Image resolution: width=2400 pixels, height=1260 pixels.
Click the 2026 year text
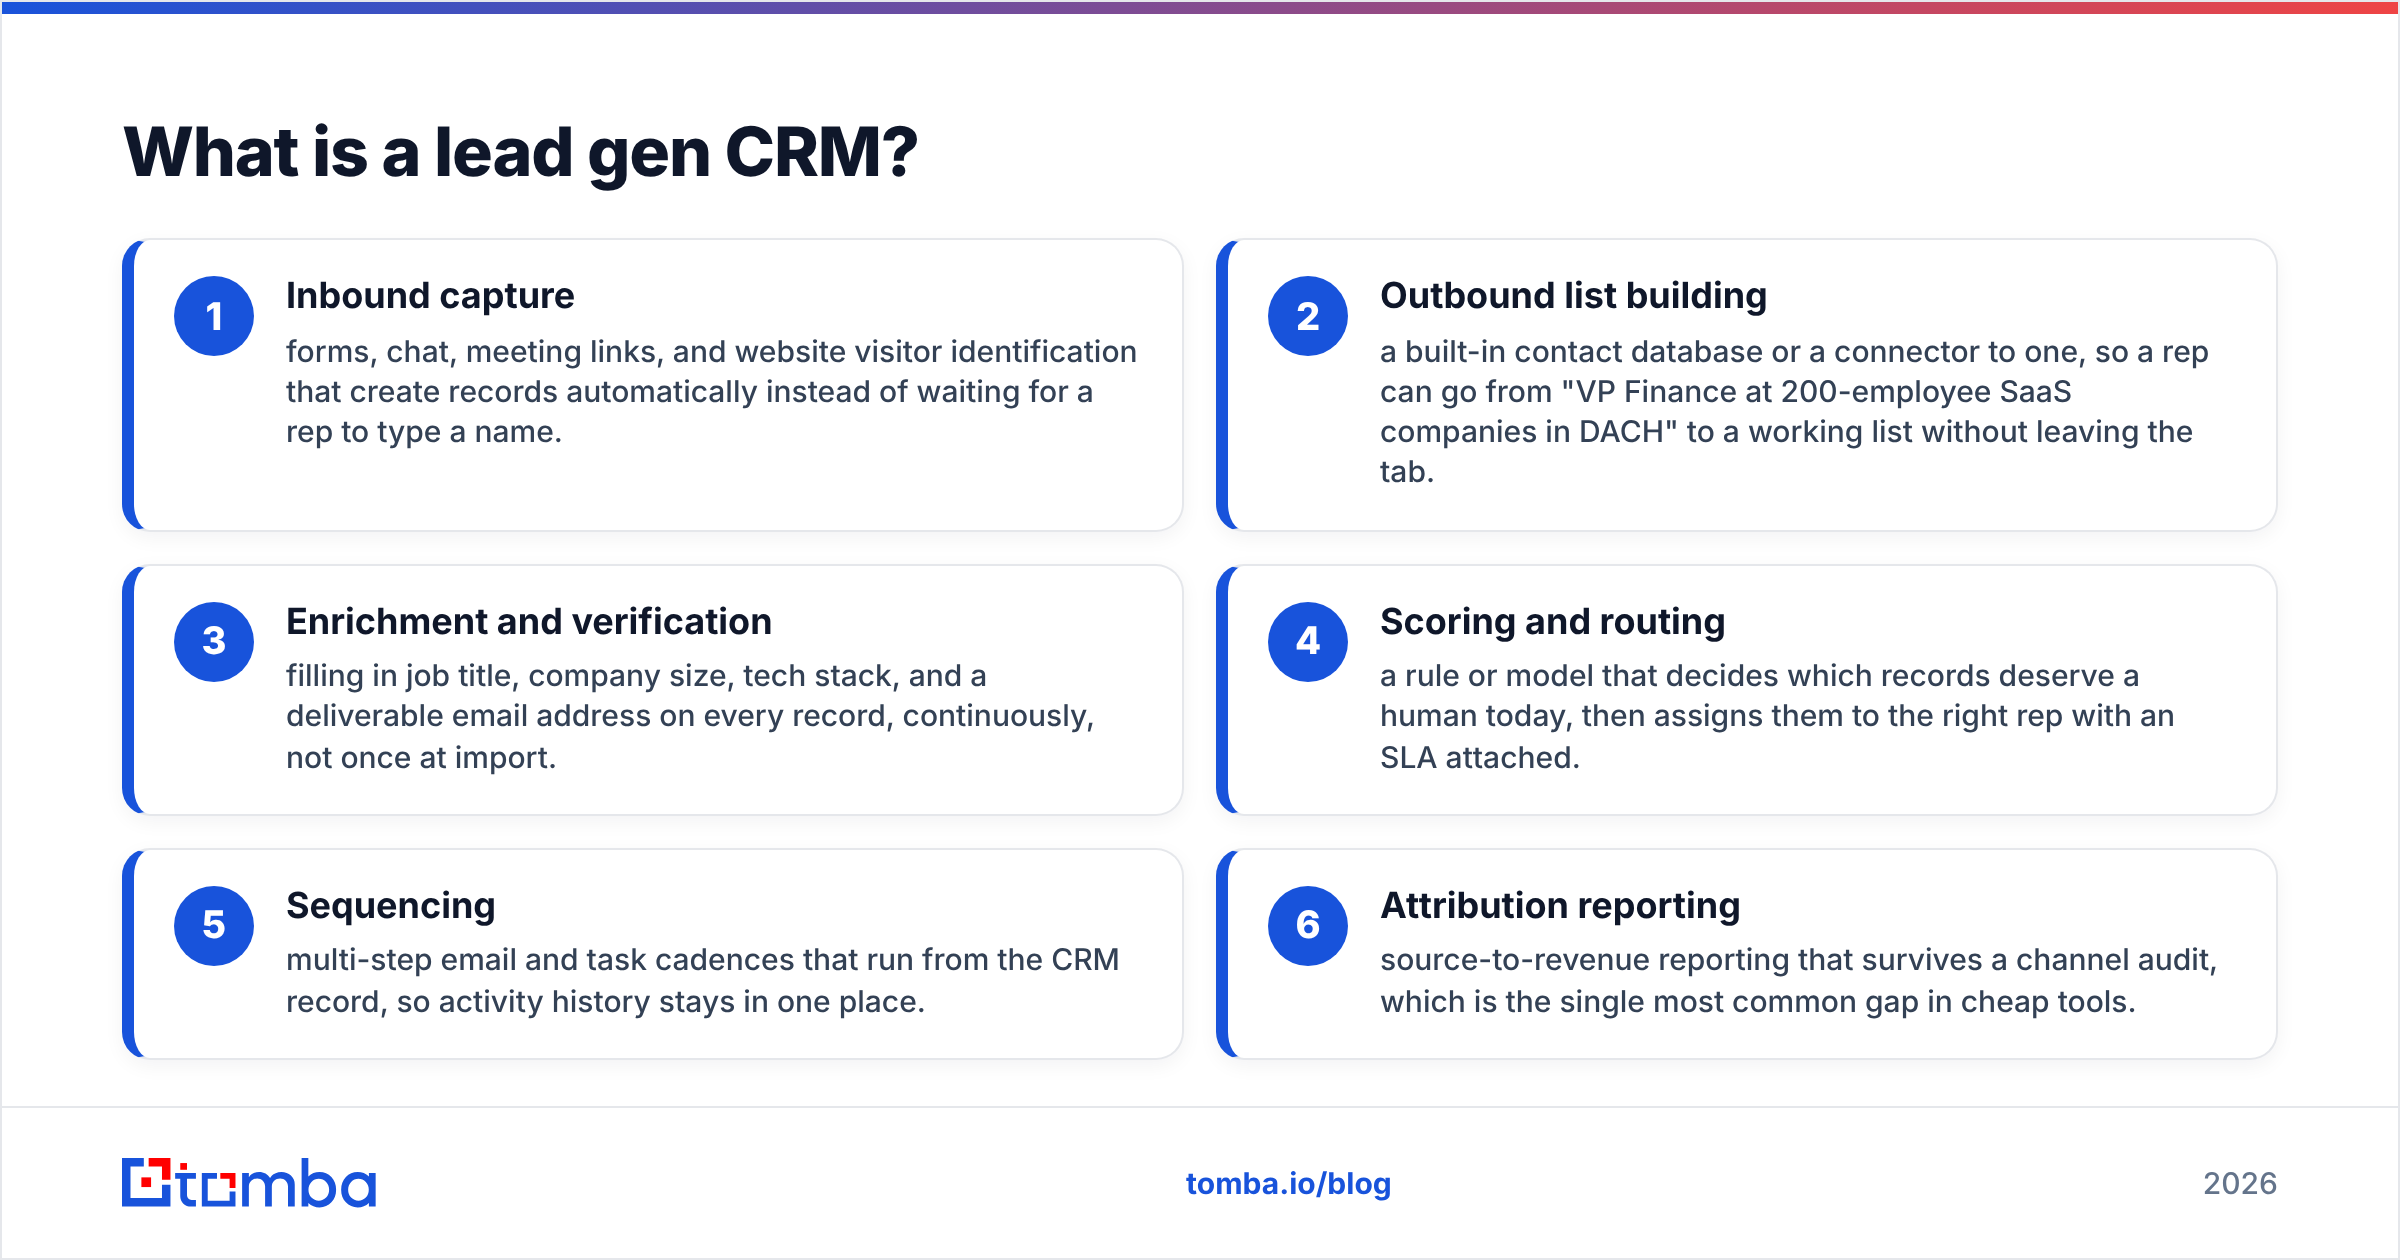point(2240,1184)
